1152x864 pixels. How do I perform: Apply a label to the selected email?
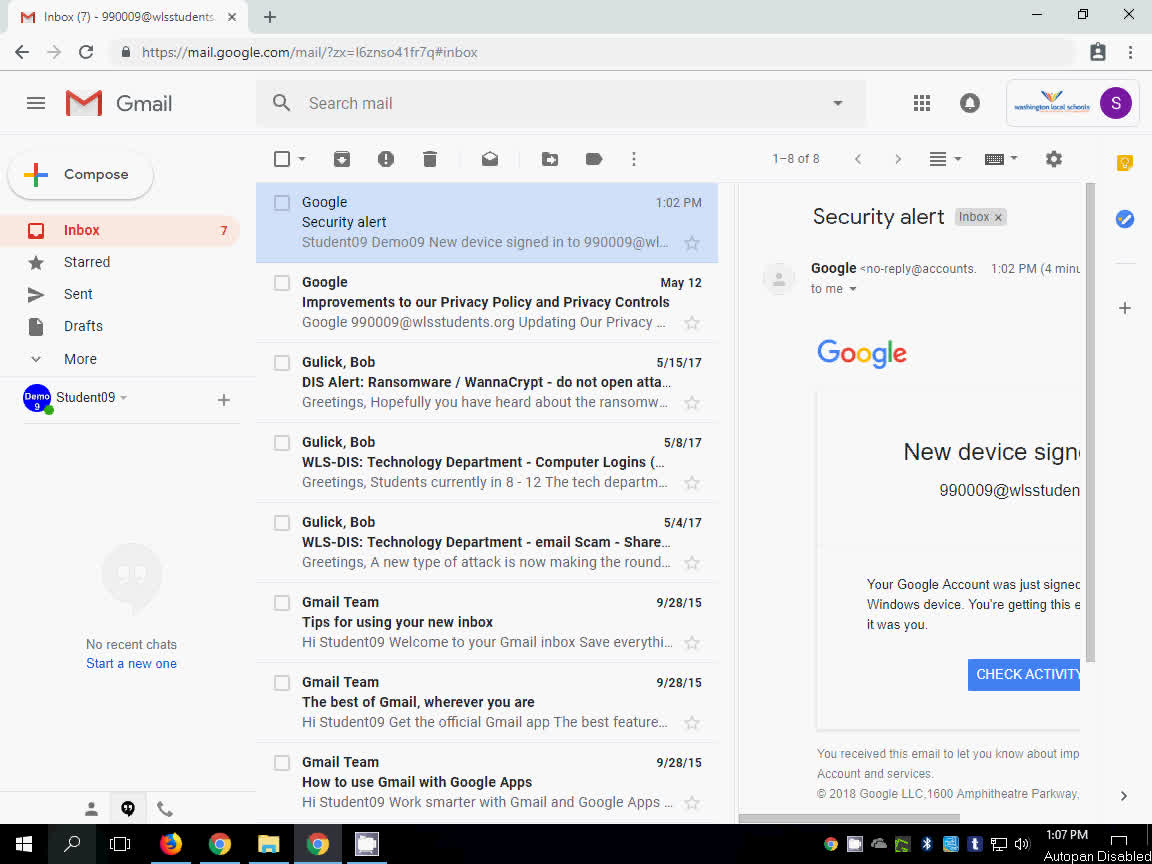(593, 158)
